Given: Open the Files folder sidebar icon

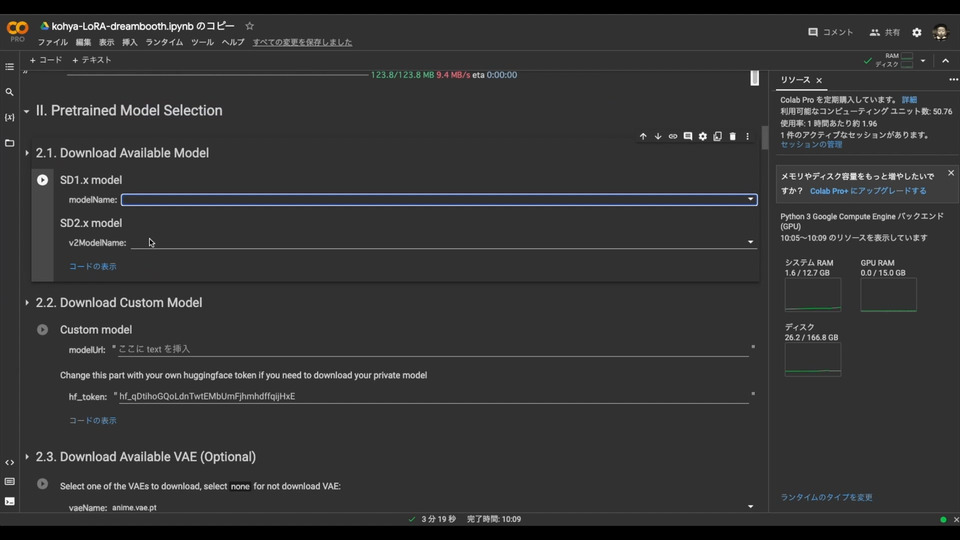Looking at the screenshot, I should point(9,143).
